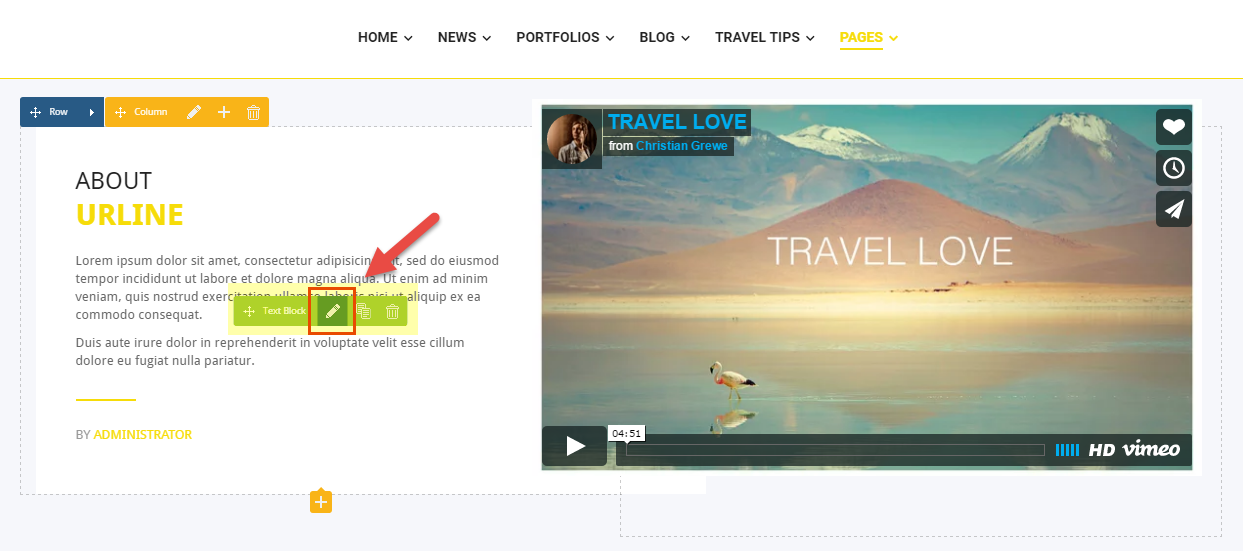Screen dimensions: 1243x551
Task: Edit the Text Block with pencil icon
Action: point(332,311)
